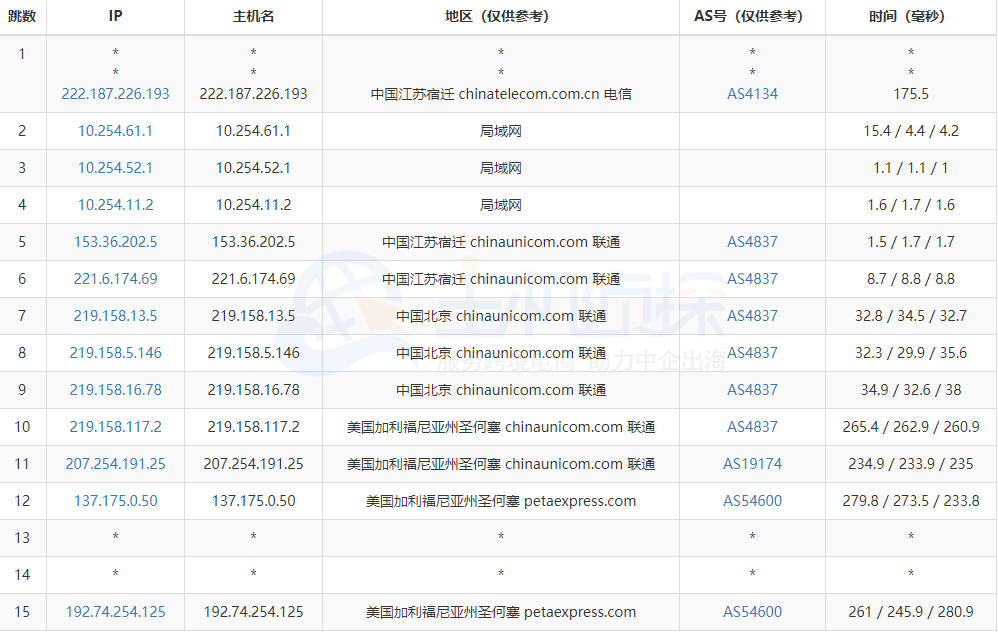Select hostname cell 222.187.226.193
The width and height of the screenshot is (998, 632).
pos(253,94)
